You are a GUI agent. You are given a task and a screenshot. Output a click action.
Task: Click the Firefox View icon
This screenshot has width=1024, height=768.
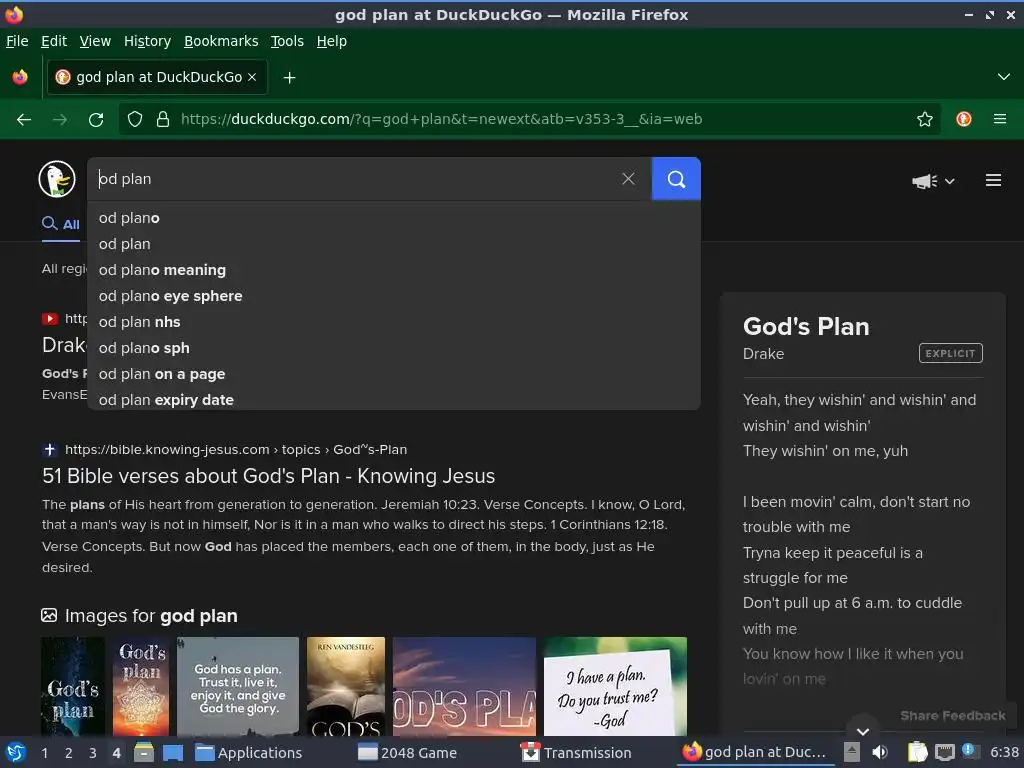click(x=20, y=77)
